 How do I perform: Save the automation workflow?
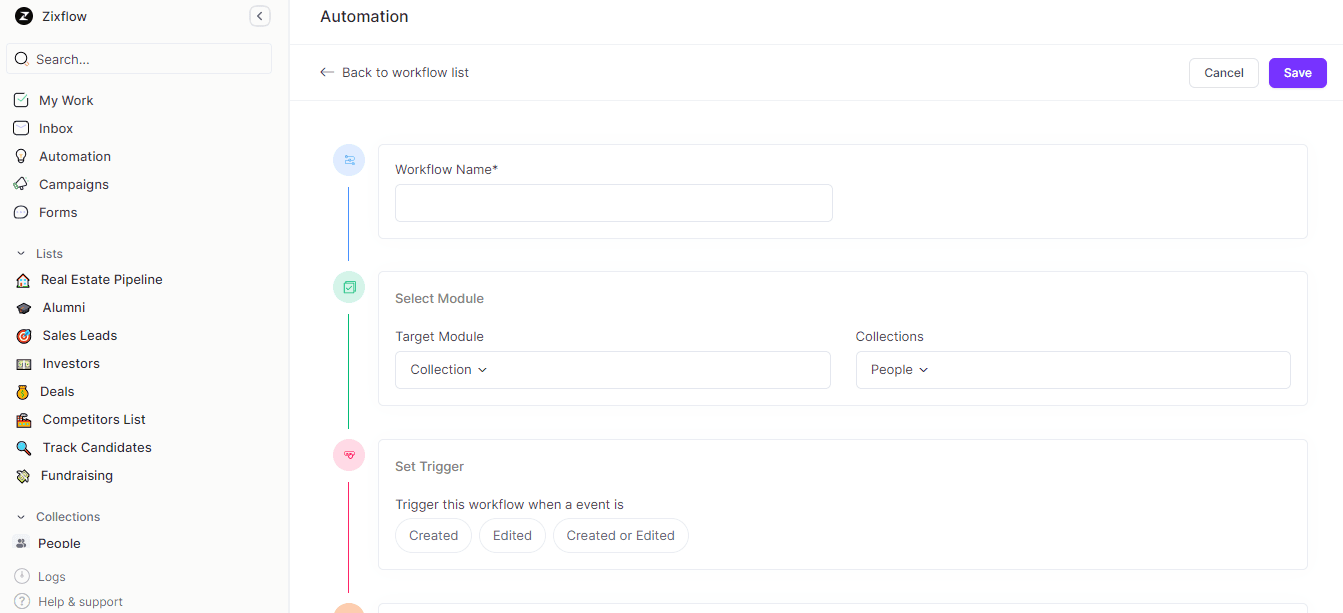coord(1297,72)
